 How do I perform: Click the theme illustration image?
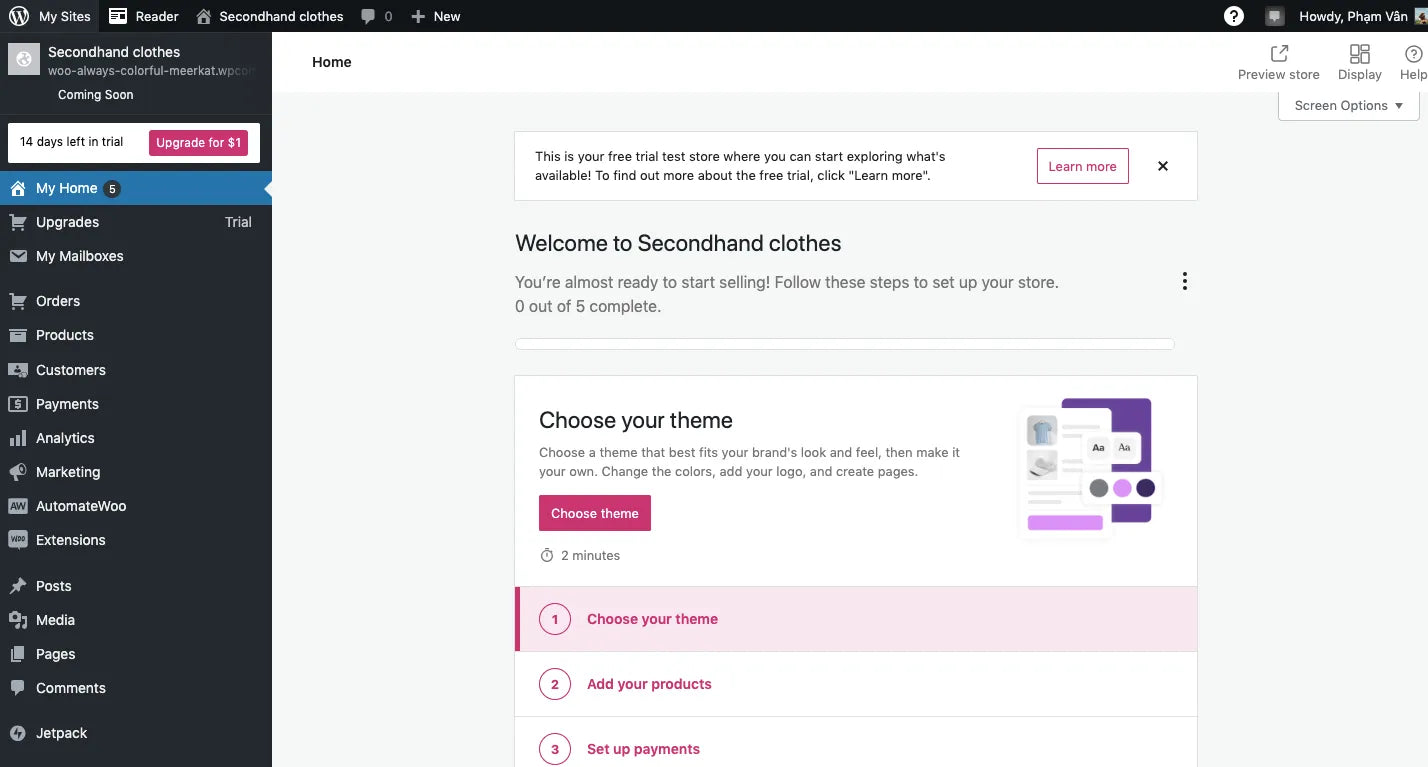(1090, 468)
